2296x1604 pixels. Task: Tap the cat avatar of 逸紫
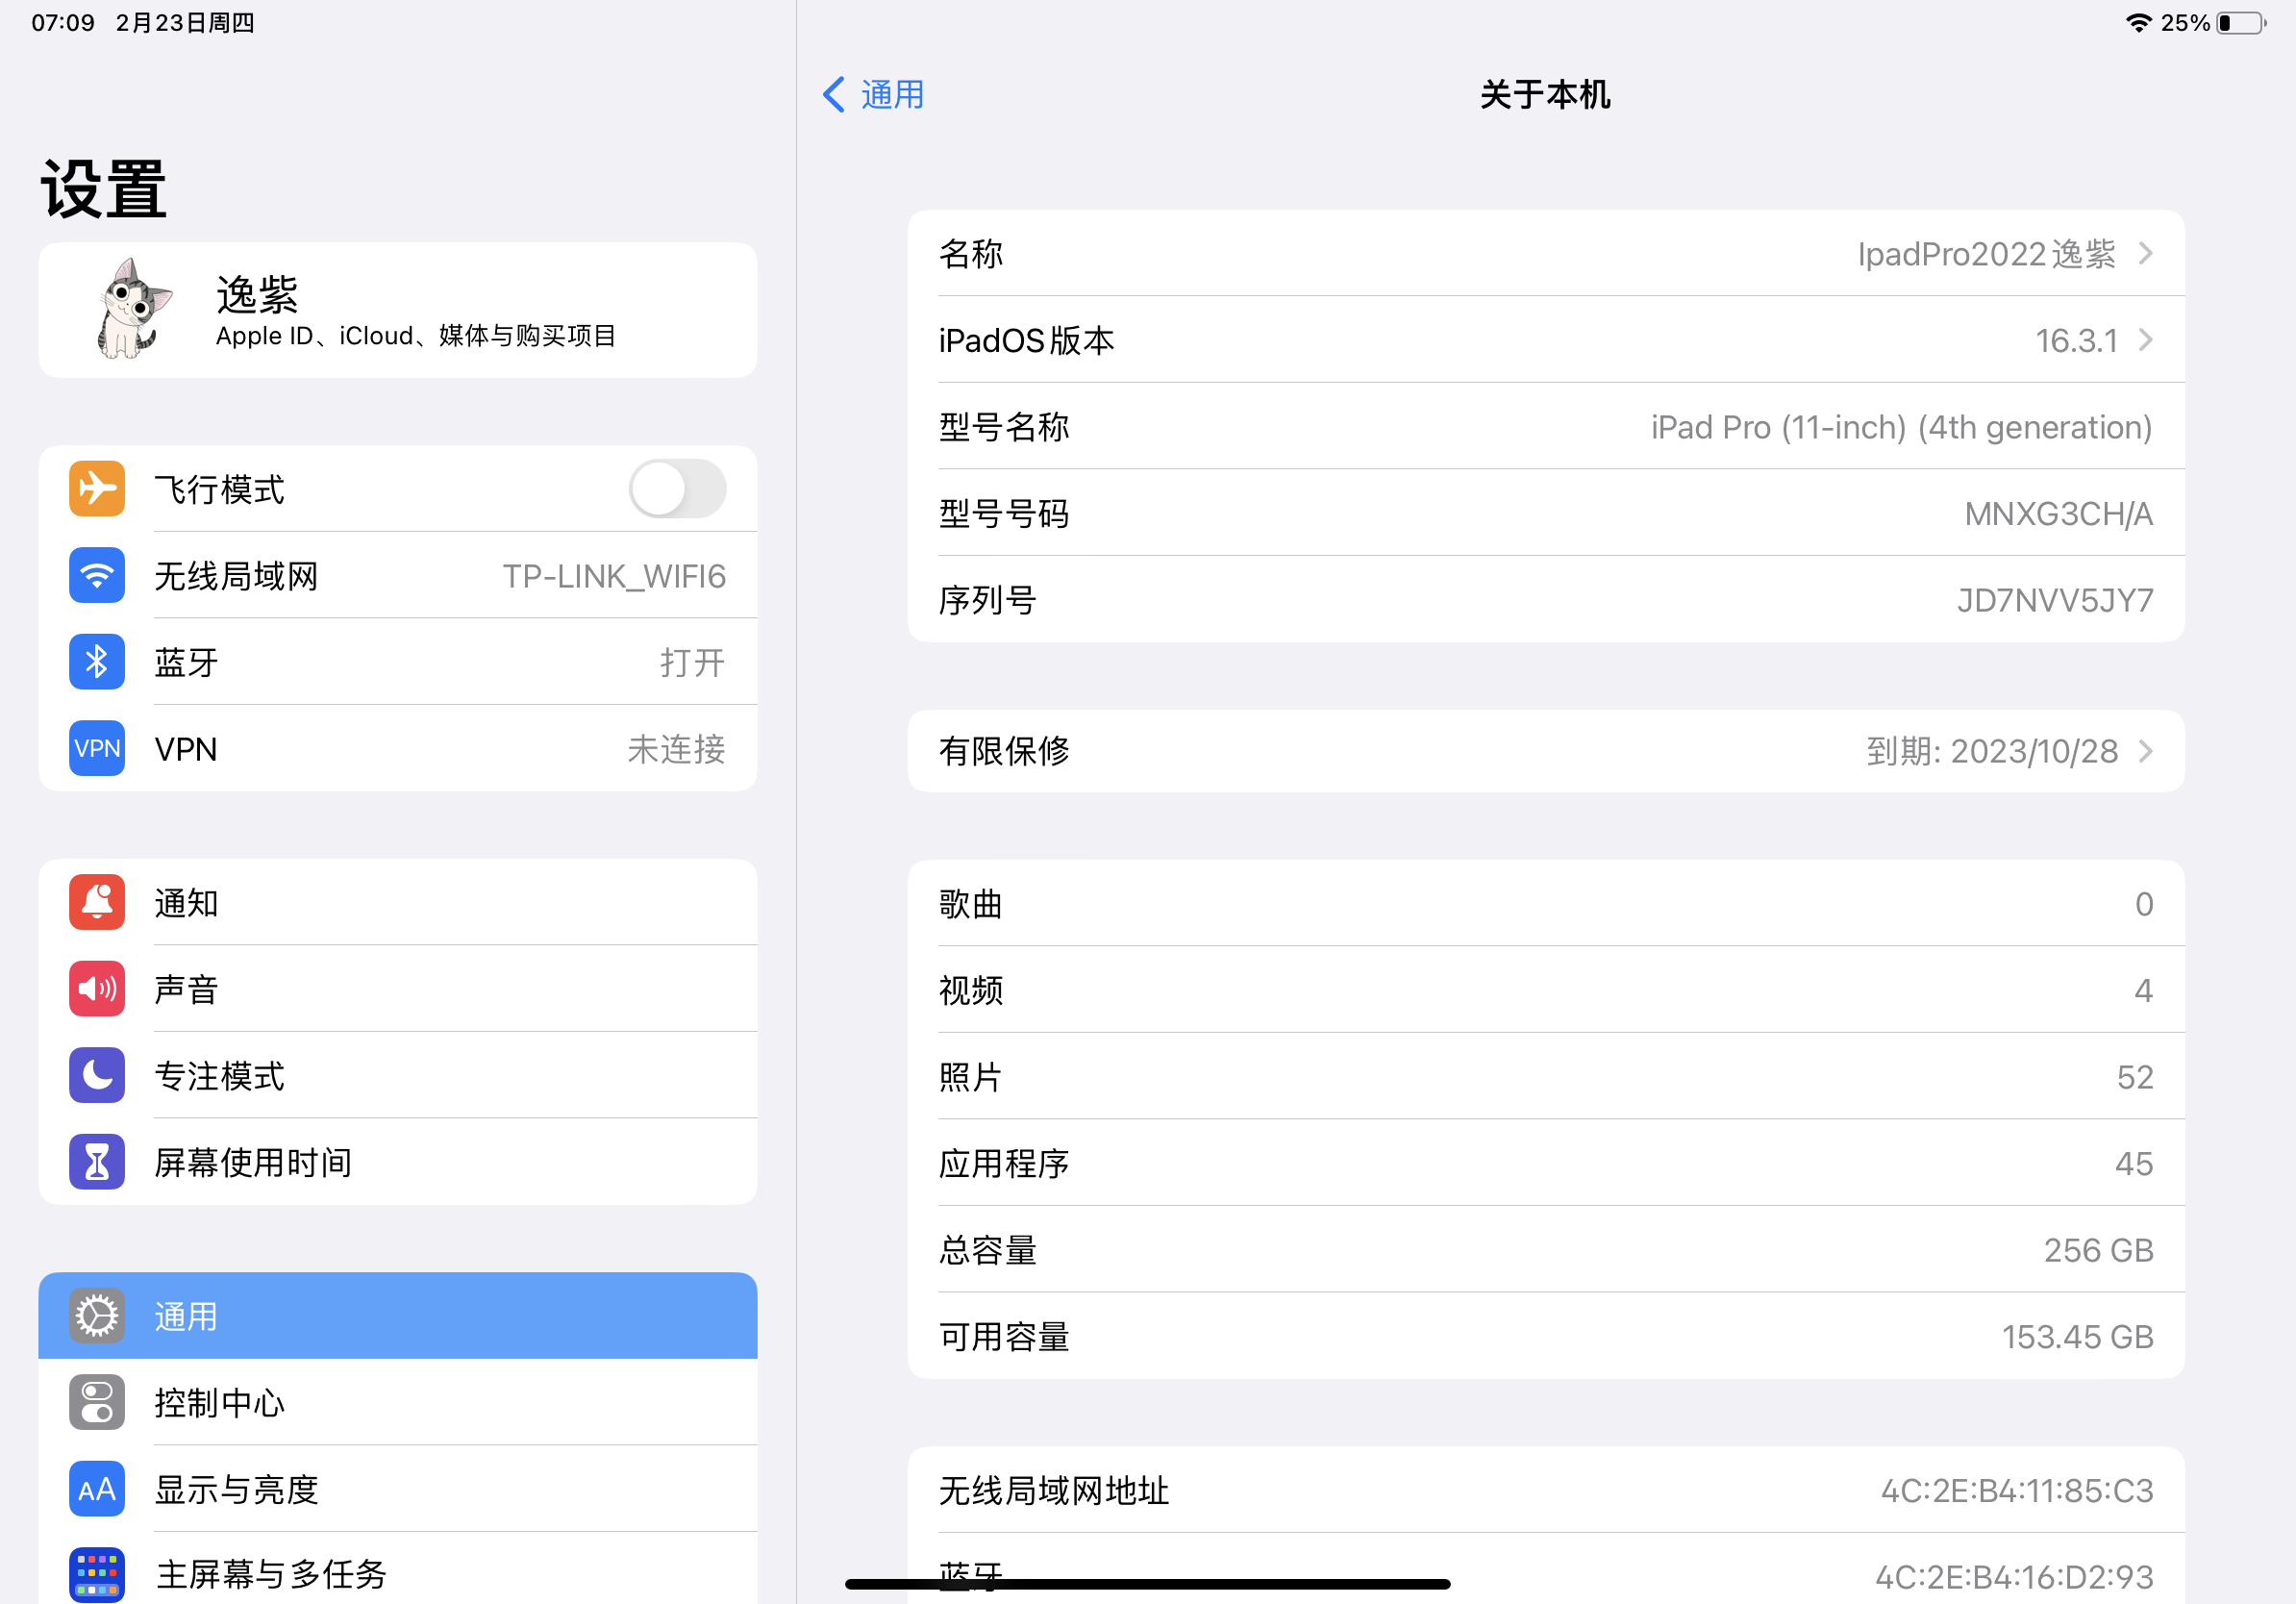pos(134,309)
